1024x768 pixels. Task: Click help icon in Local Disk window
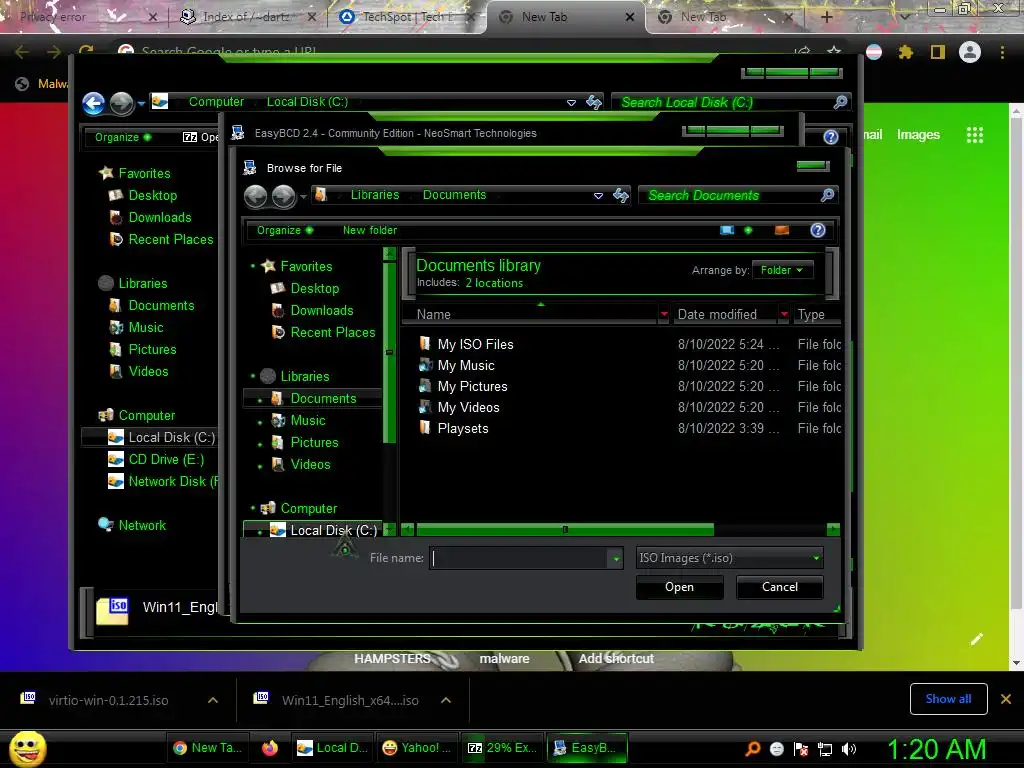coord(831,136)
